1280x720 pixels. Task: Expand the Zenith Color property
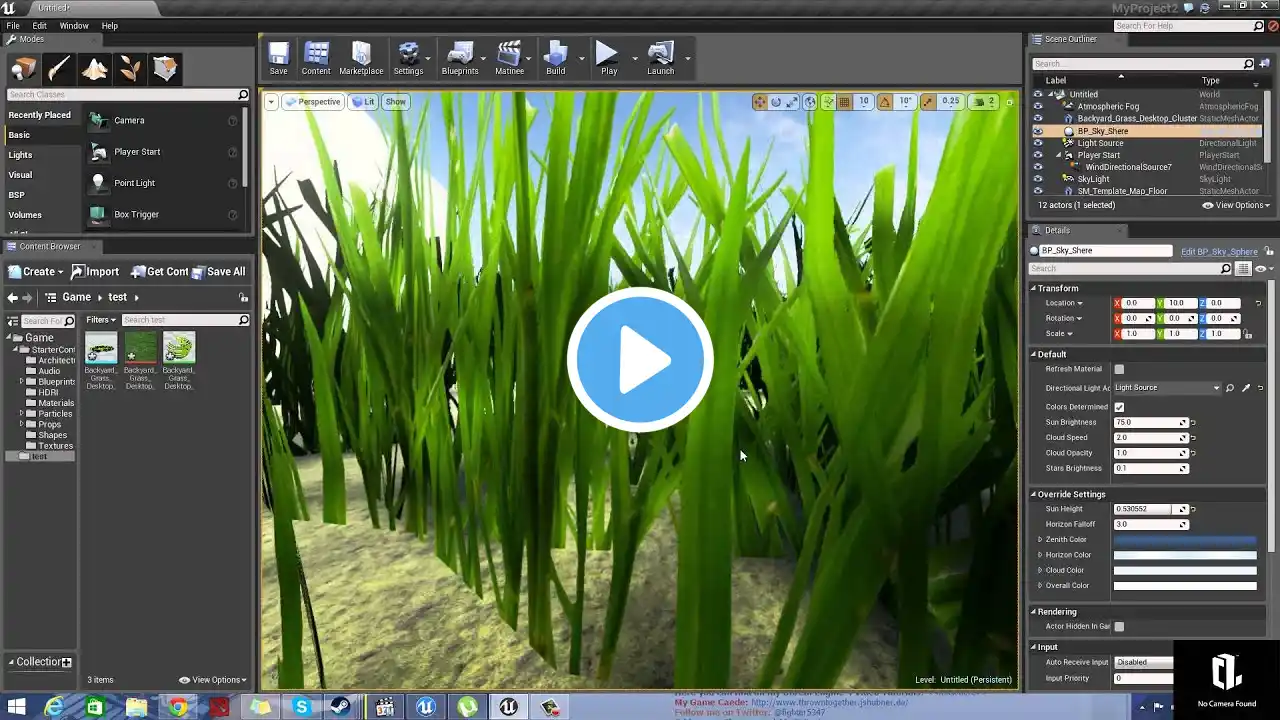(x=1040, y=540)
